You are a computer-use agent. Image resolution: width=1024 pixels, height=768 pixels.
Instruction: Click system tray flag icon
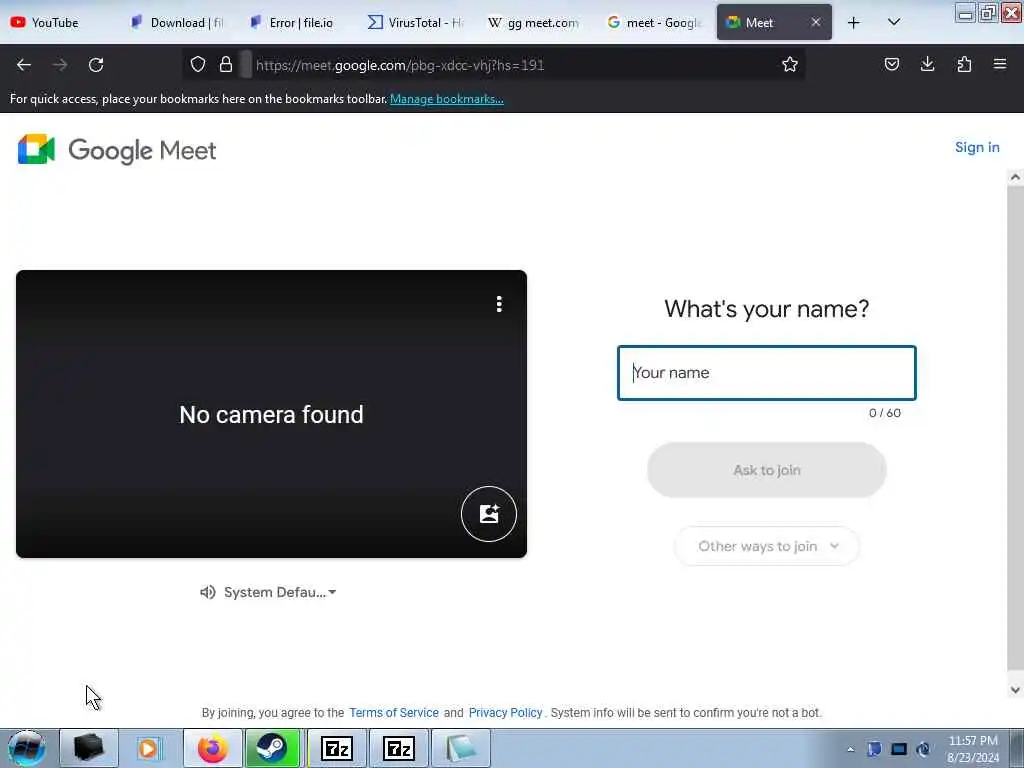point(874,749)
